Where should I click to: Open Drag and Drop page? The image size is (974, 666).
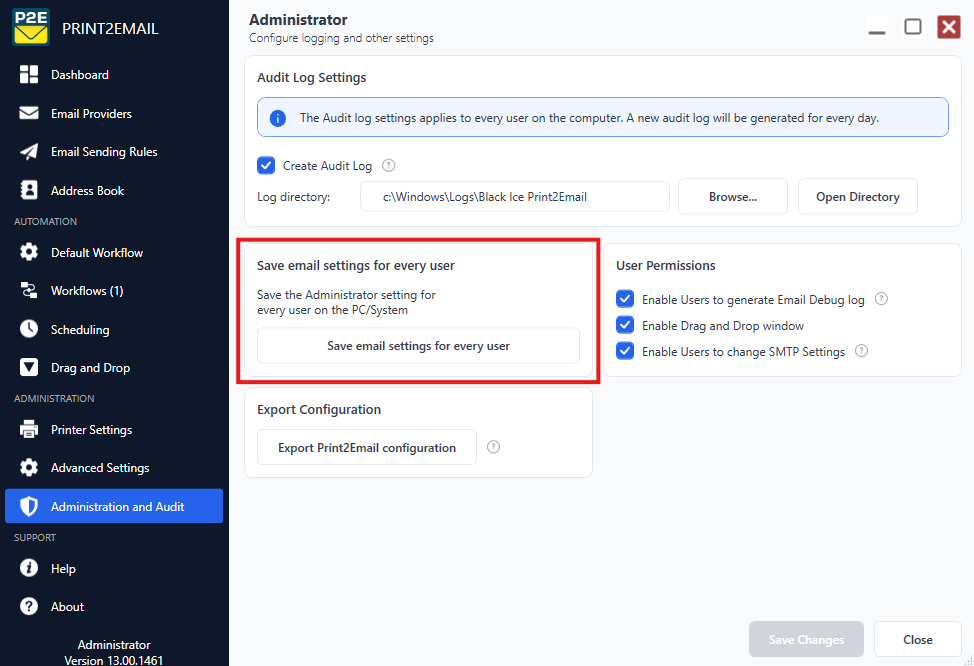point(114,367)
